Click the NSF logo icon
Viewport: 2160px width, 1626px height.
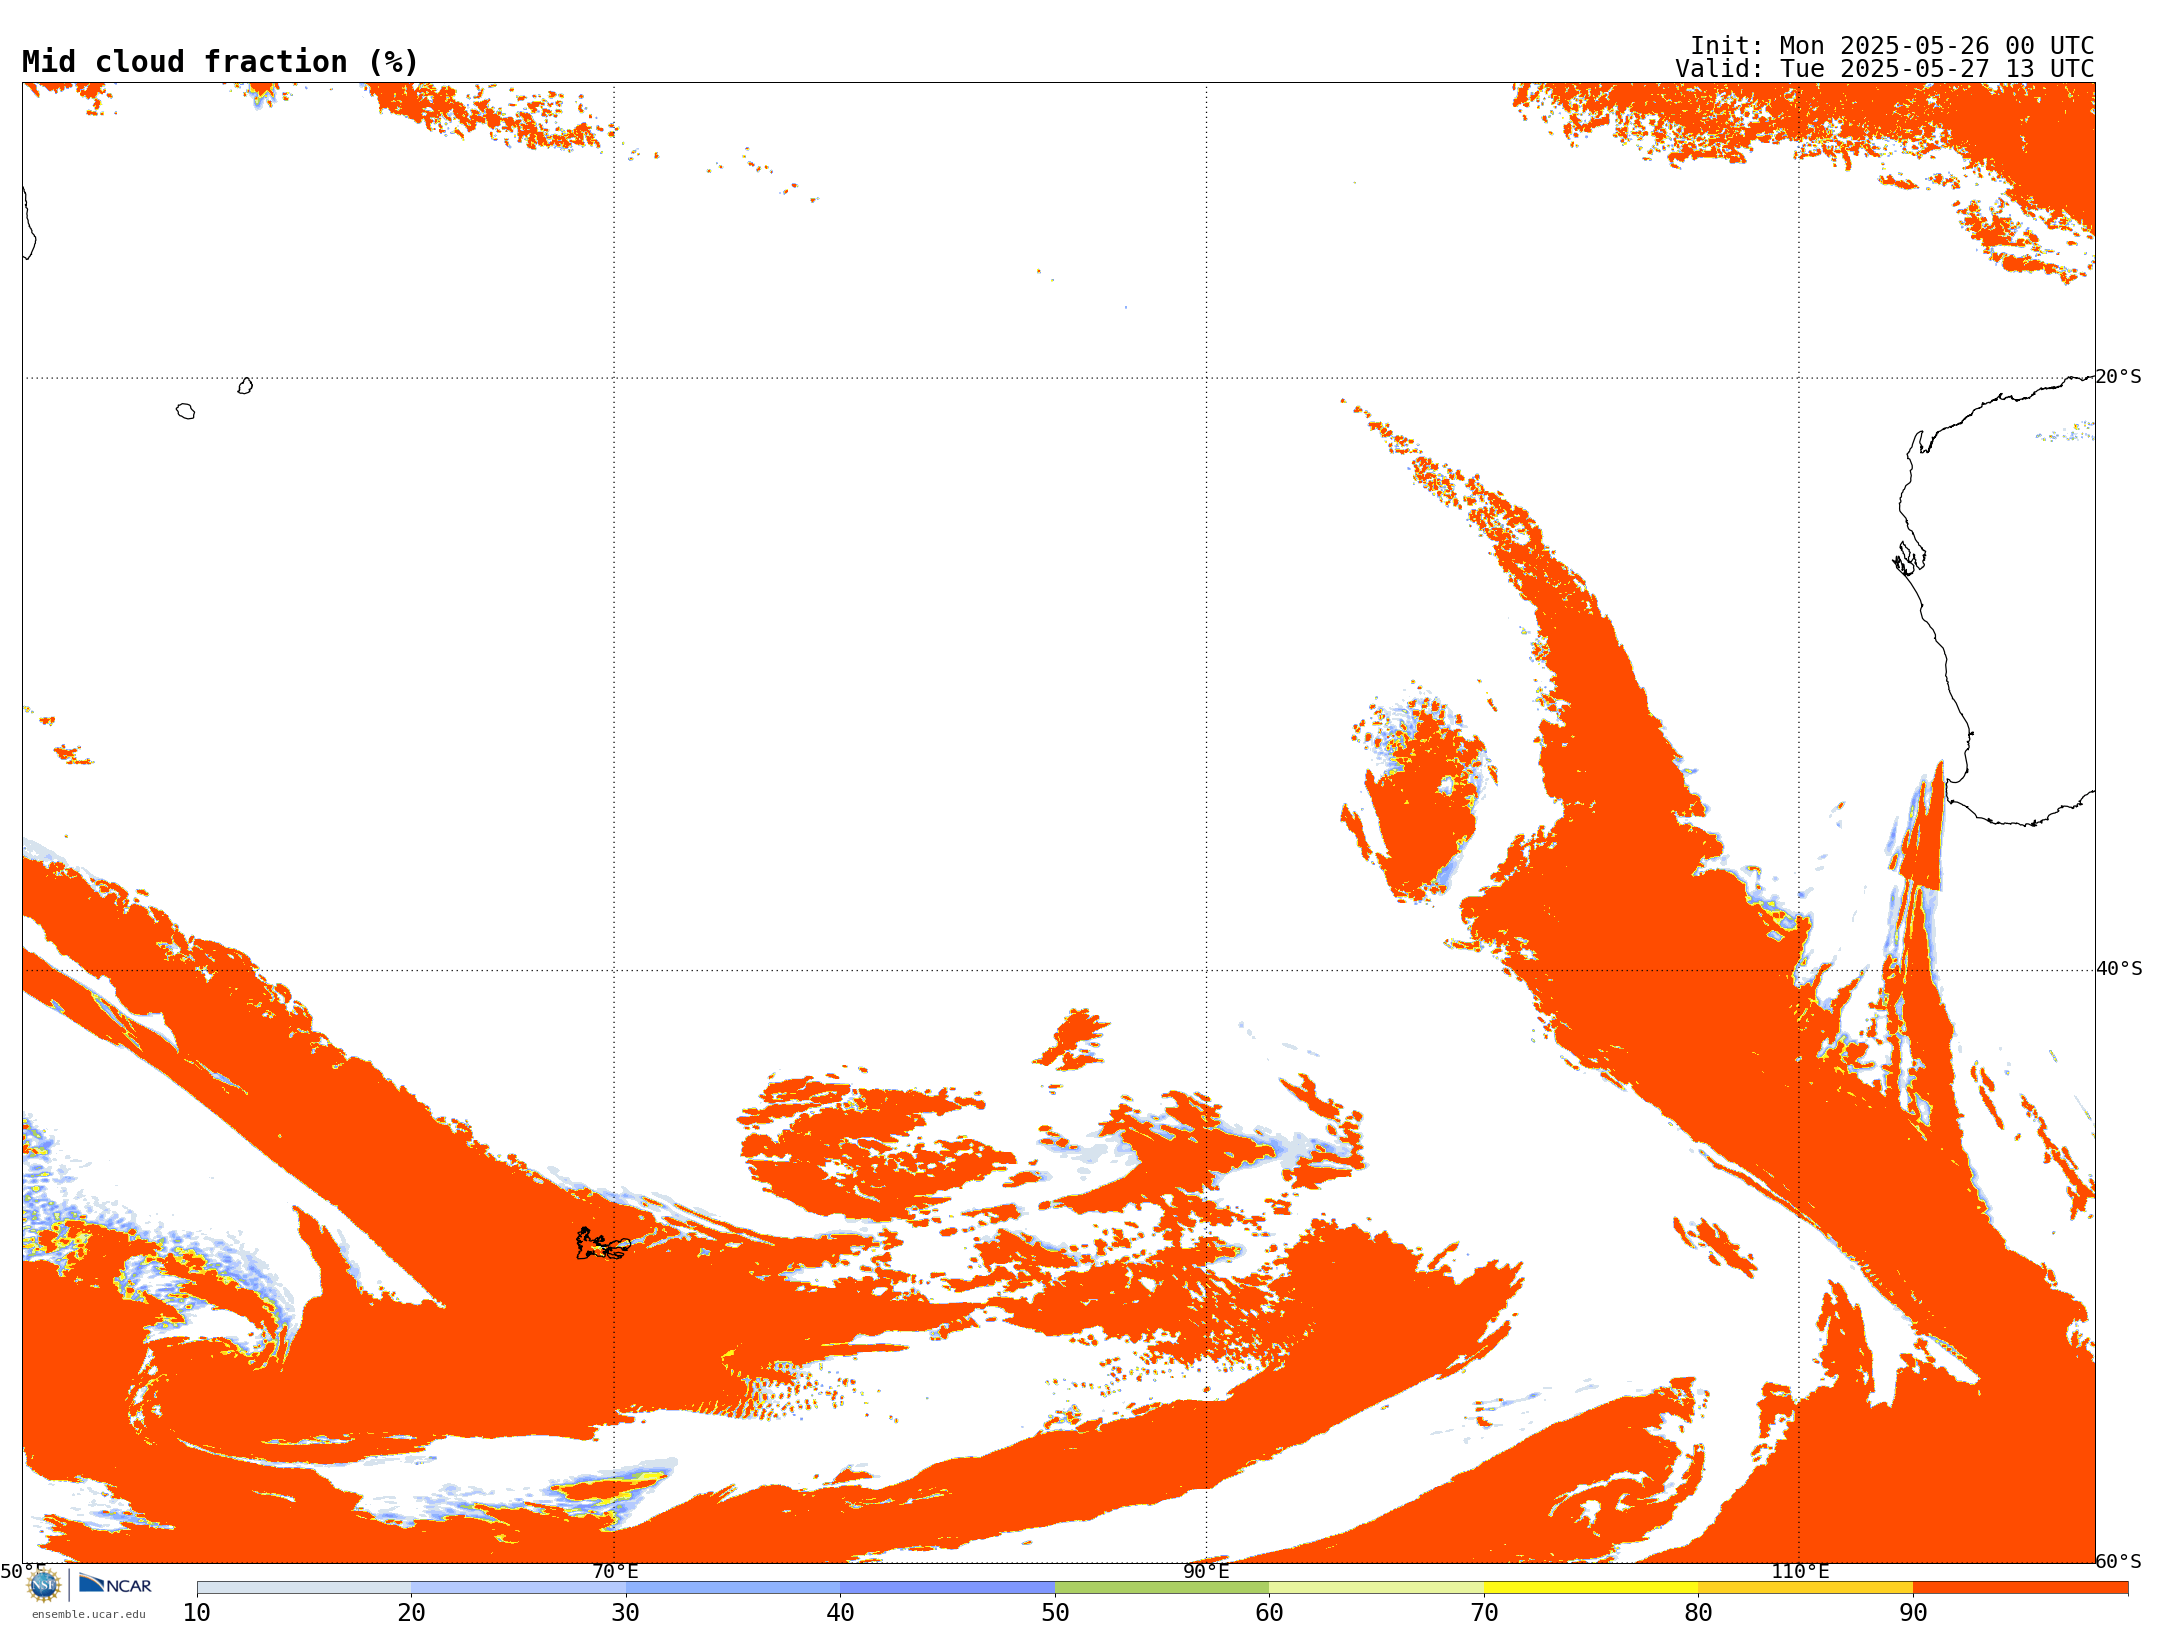pyautogui.click(x=43, y=1585)
